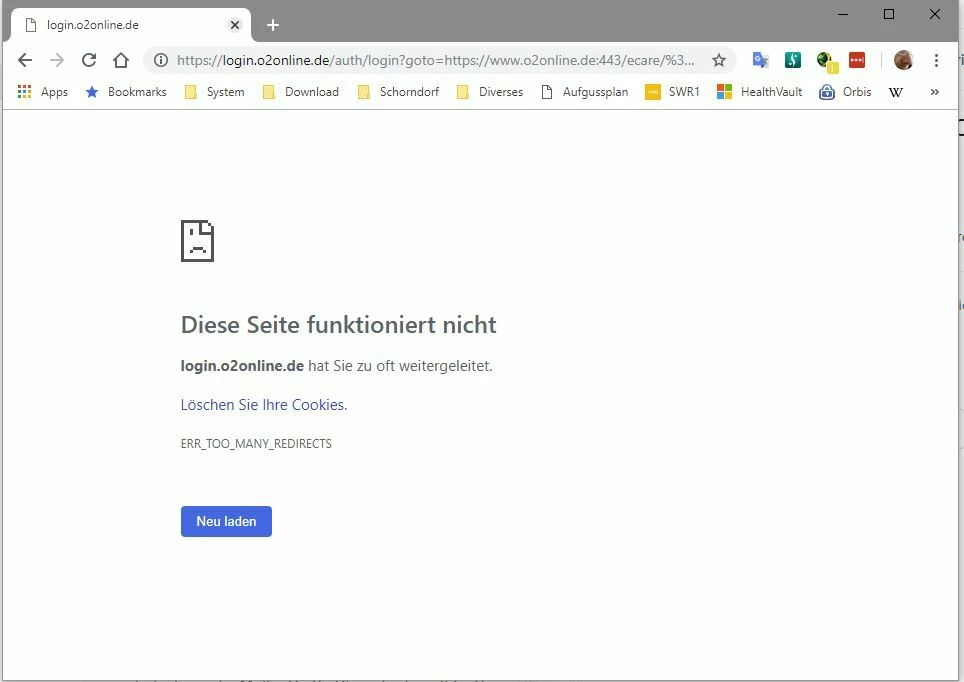Open the Chrome profile avatar
Viewport: 964px width, 682px height.
click(903, 60)
